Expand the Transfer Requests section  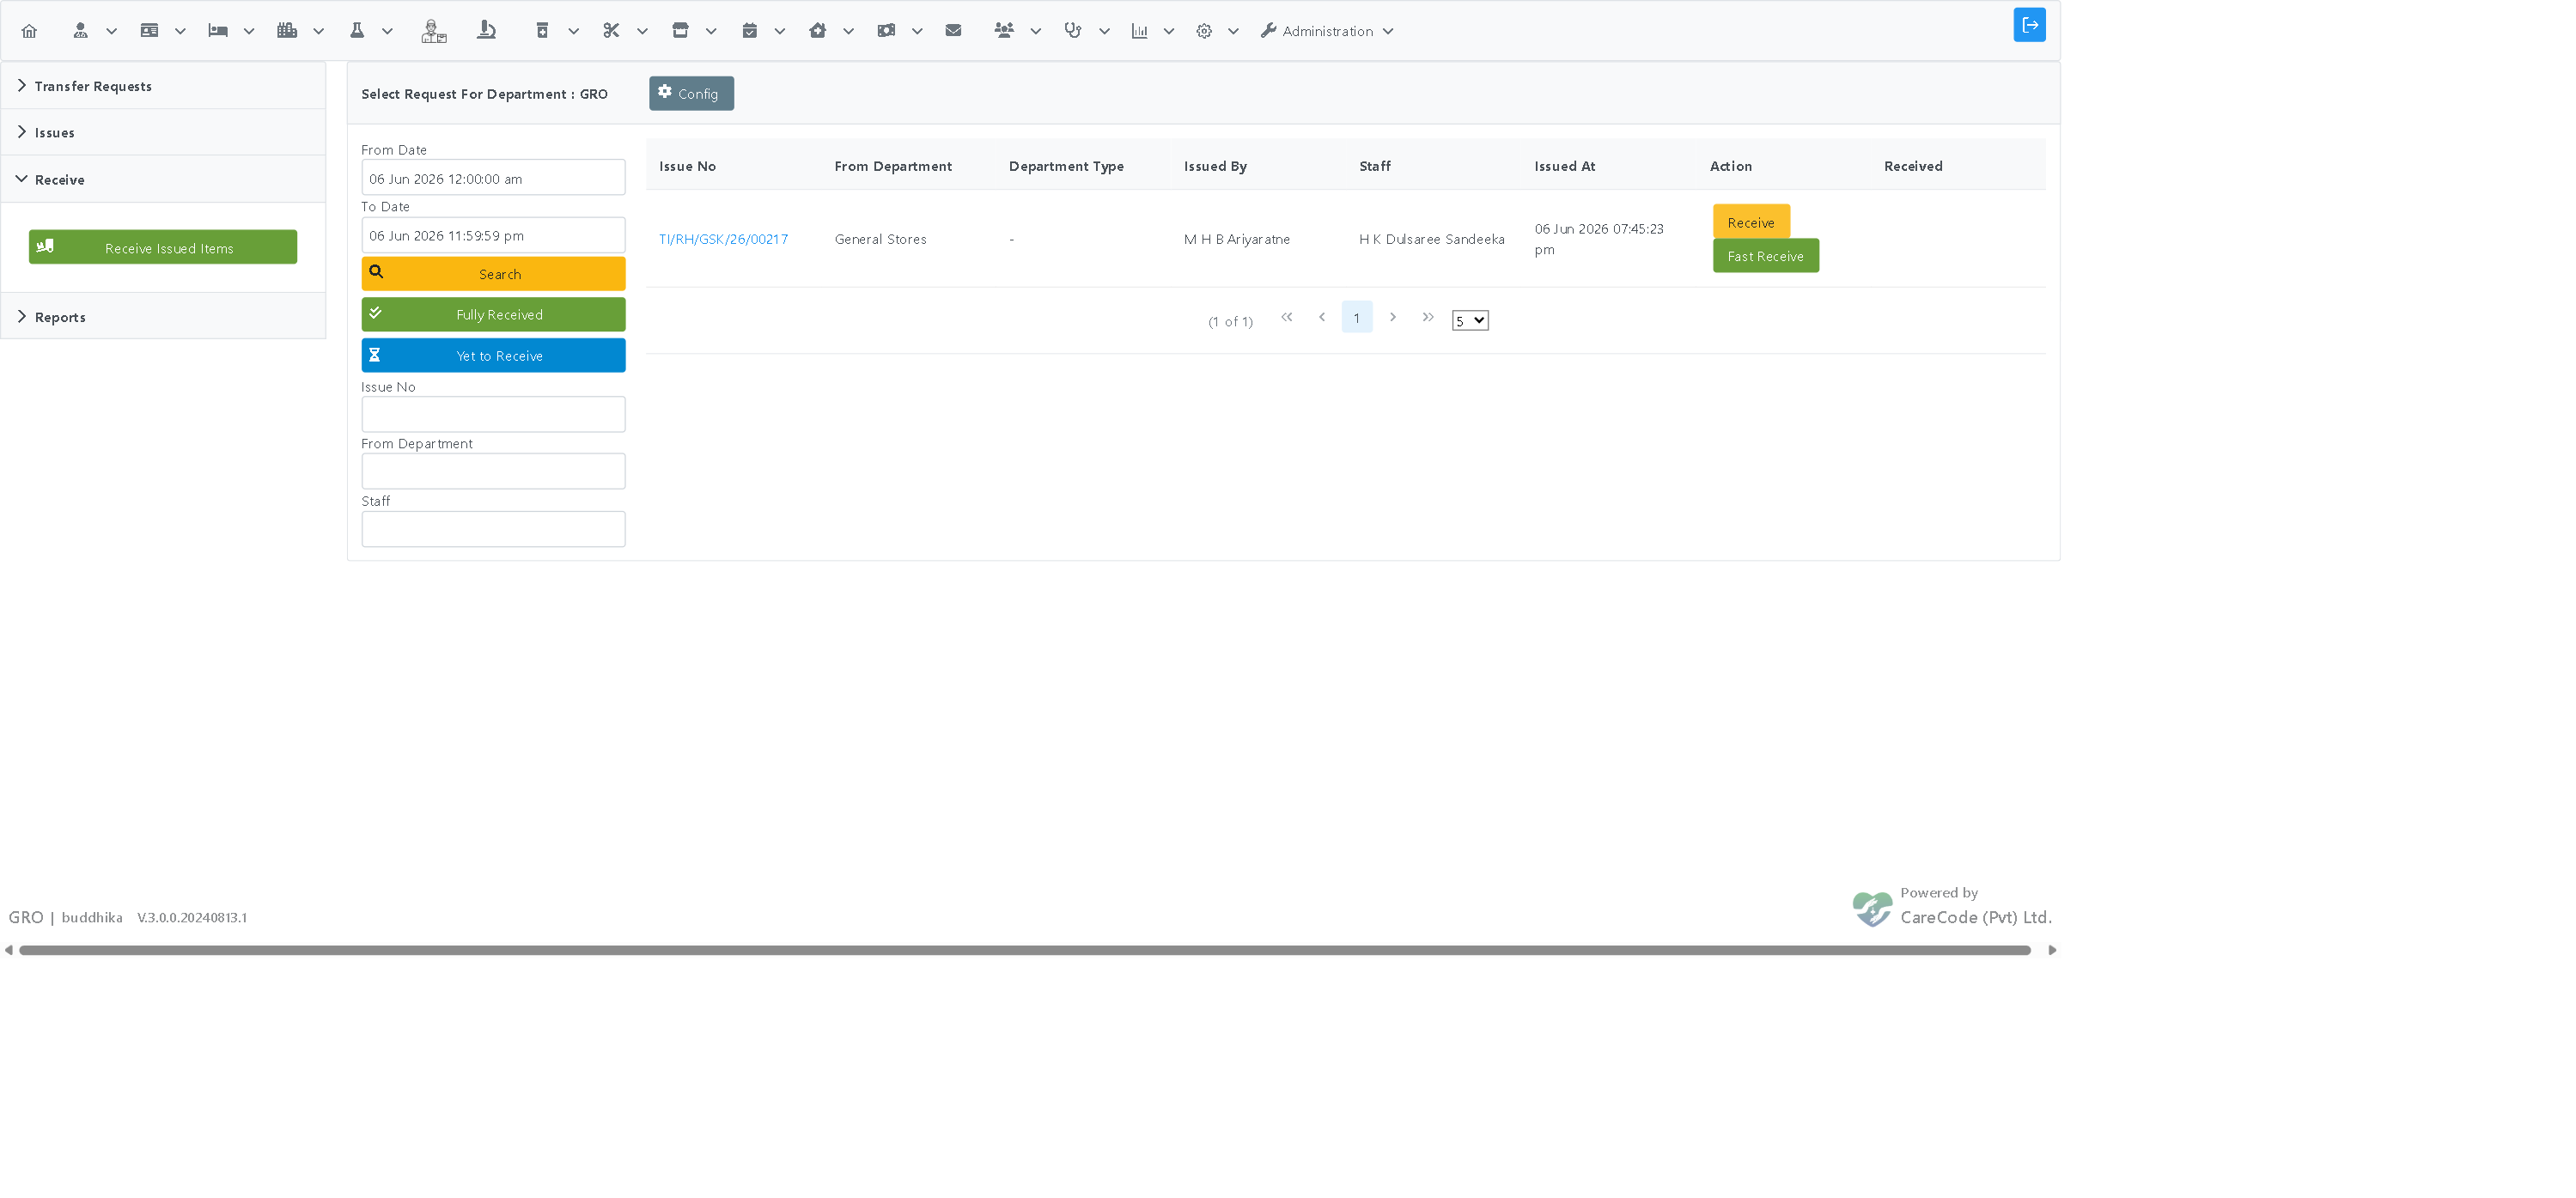pyautogui.click(x=163, y=86)
